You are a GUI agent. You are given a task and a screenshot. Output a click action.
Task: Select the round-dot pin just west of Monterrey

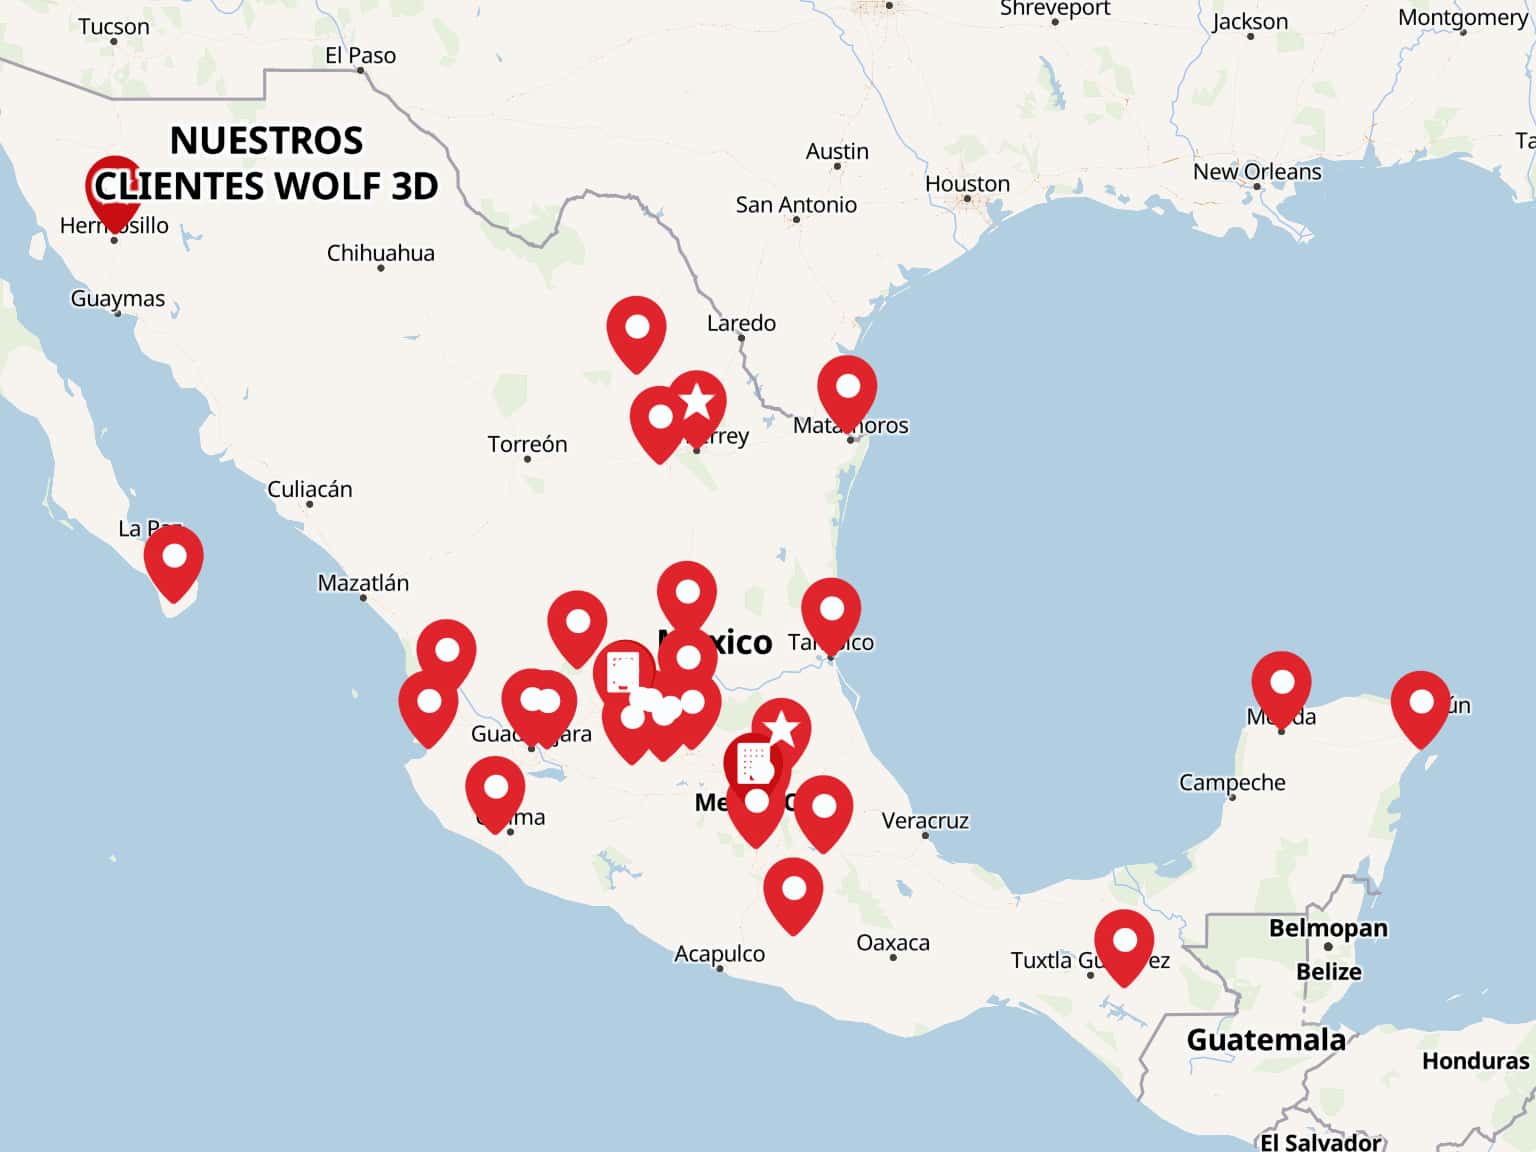pyautogui.click(x=660, y=419)
